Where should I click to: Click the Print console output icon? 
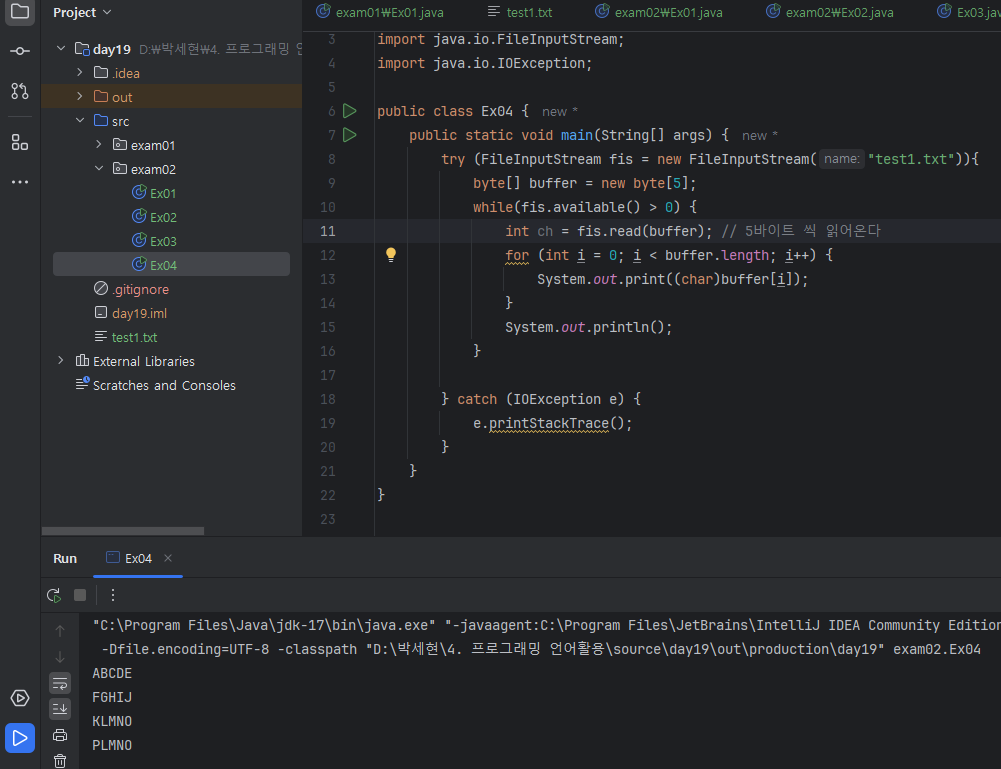coord(60,735)
